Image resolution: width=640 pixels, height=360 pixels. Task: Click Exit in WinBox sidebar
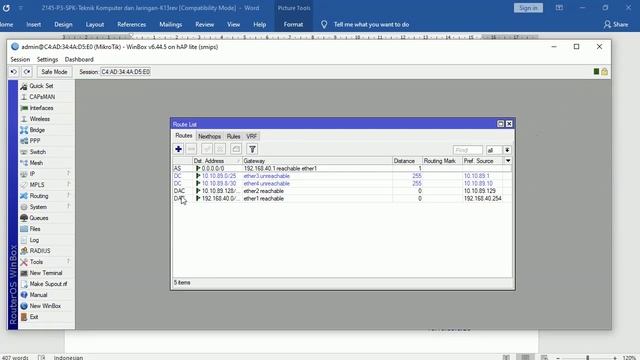pyautogui.click(x=34, y=317)
